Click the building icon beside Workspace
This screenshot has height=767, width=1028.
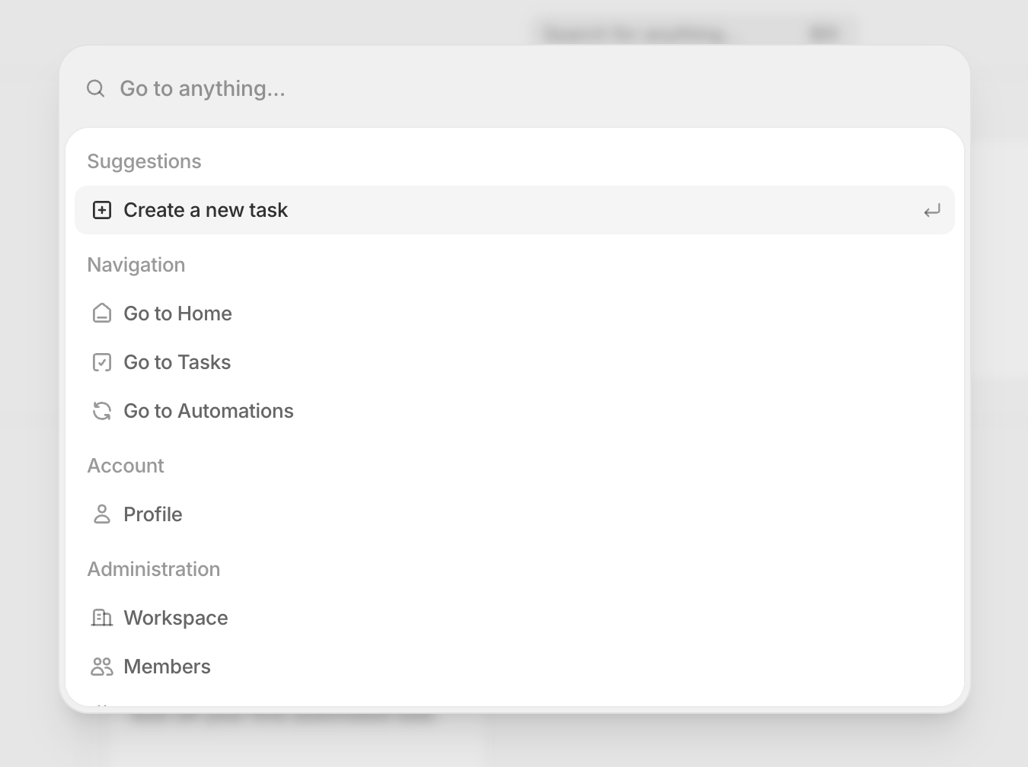pyautogui.click(x=102, y=618)
